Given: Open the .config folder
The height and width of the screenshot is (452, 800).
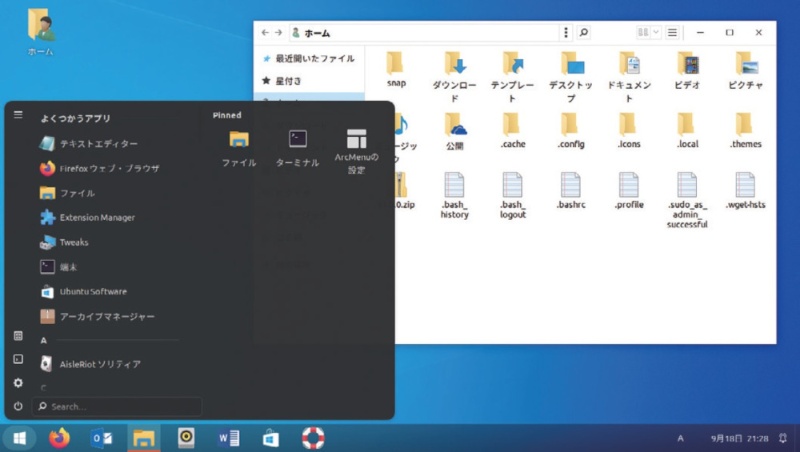Looking at the screenshot, I should [571, 130].
